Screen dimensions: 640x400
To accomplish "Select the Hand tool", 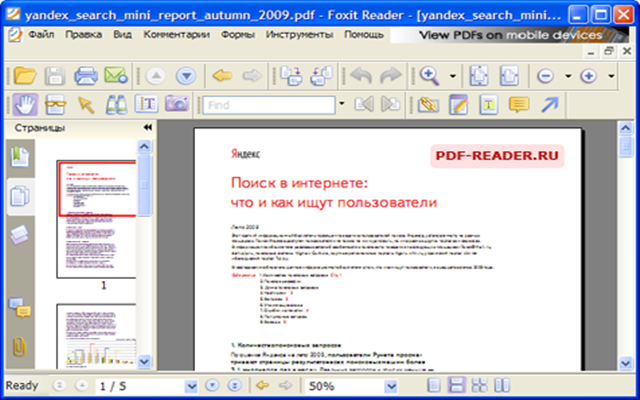I will (x=25, y=105).
